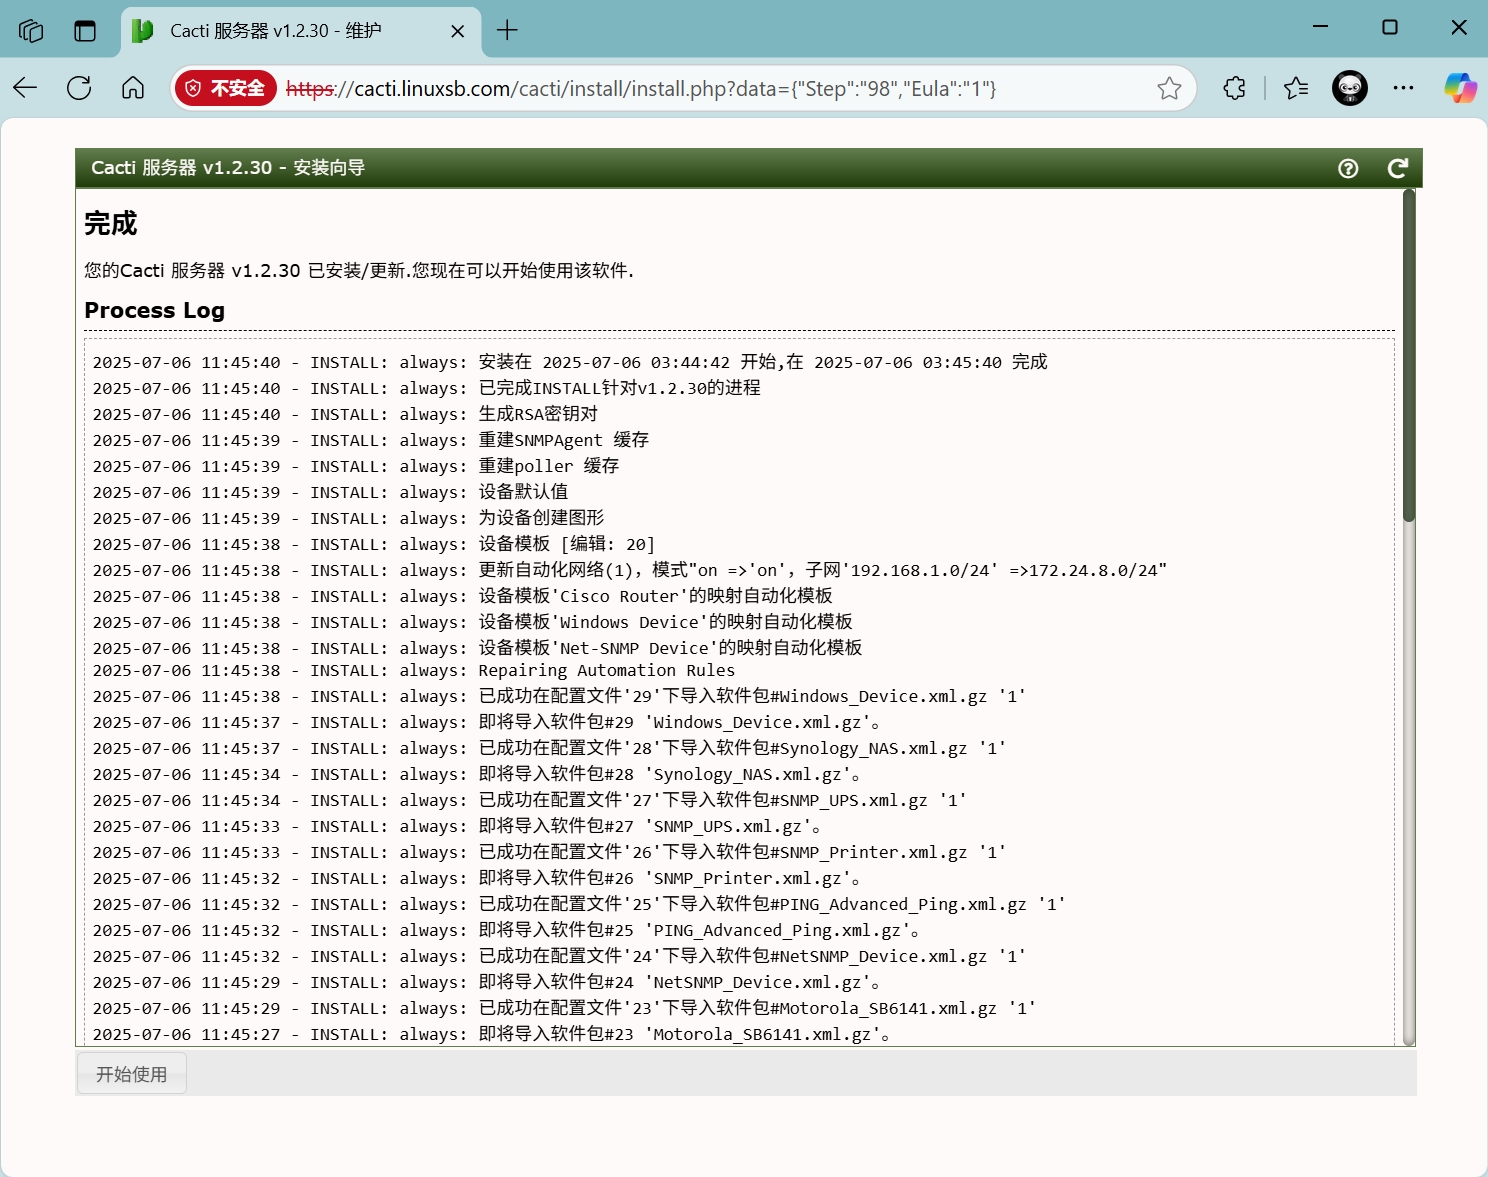Open the Cacti wizard help icon
The height and width of the screenshot is (1177, 1488).
point(1348,168)
